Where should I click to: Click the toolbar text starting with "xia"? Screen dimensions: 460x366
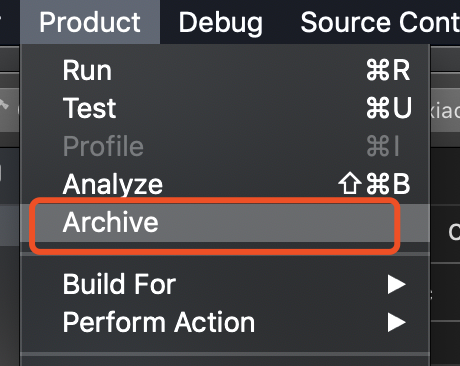point(444,110)
